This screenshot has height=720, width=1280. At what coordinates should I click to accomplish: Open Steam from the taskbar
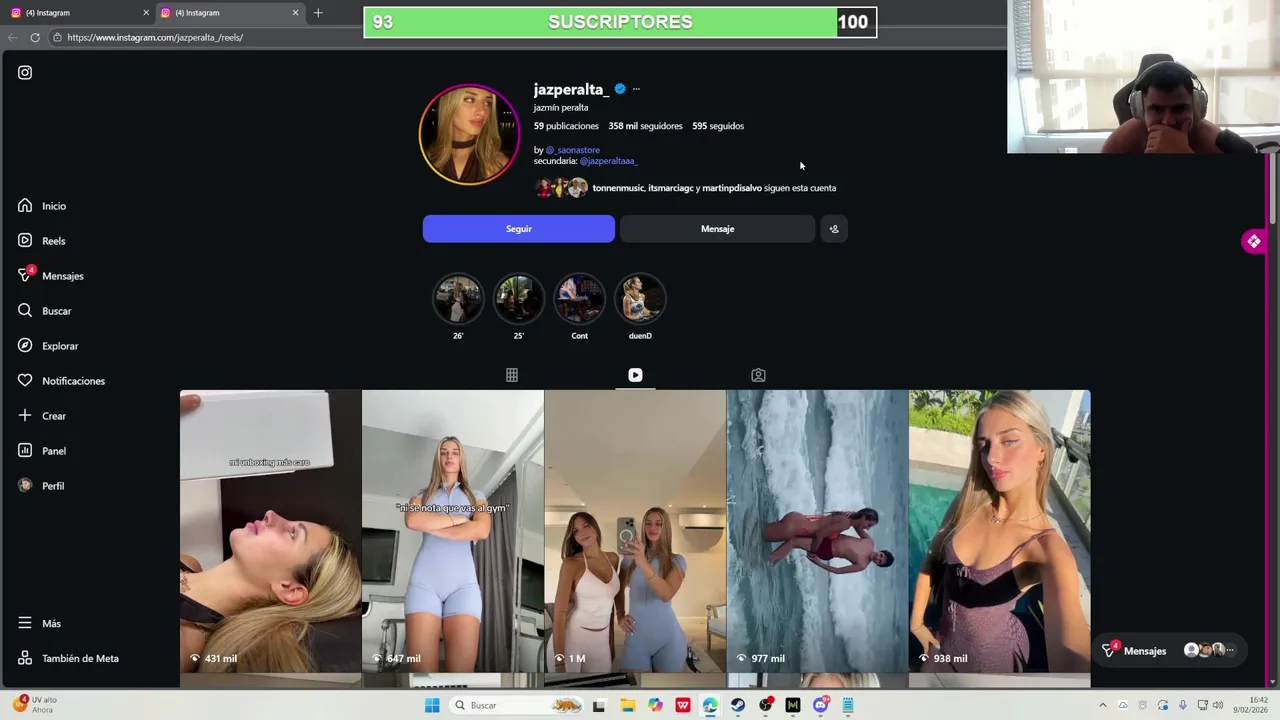click(738, 705)
